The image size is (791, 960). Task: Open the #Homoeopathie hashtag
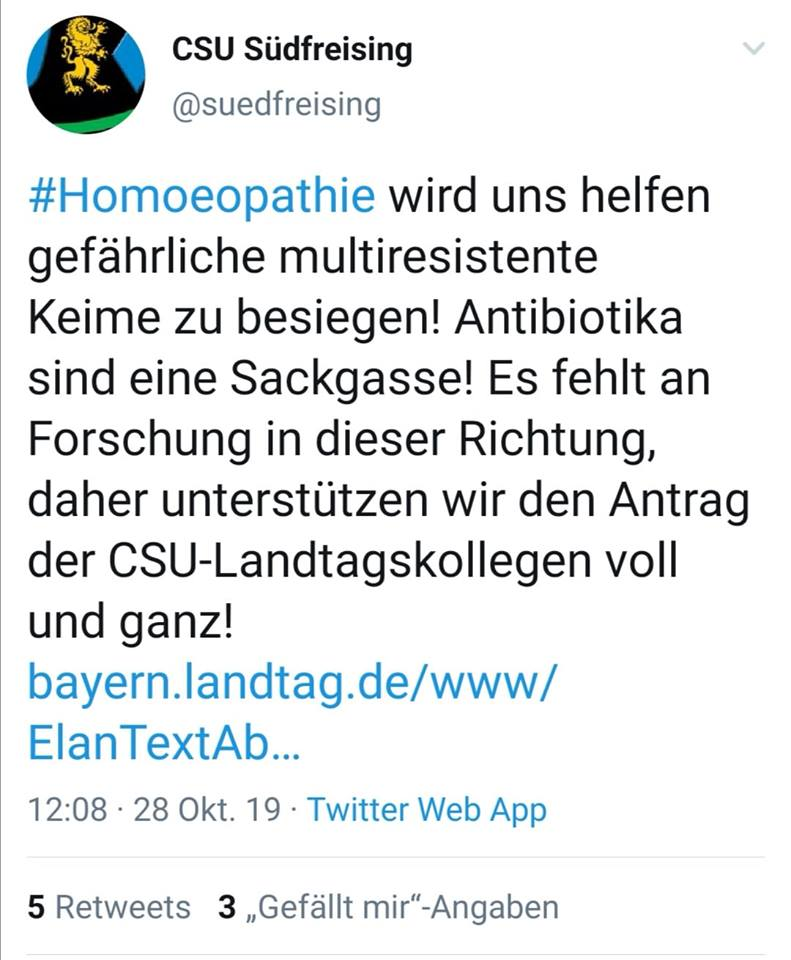(202, 196)
